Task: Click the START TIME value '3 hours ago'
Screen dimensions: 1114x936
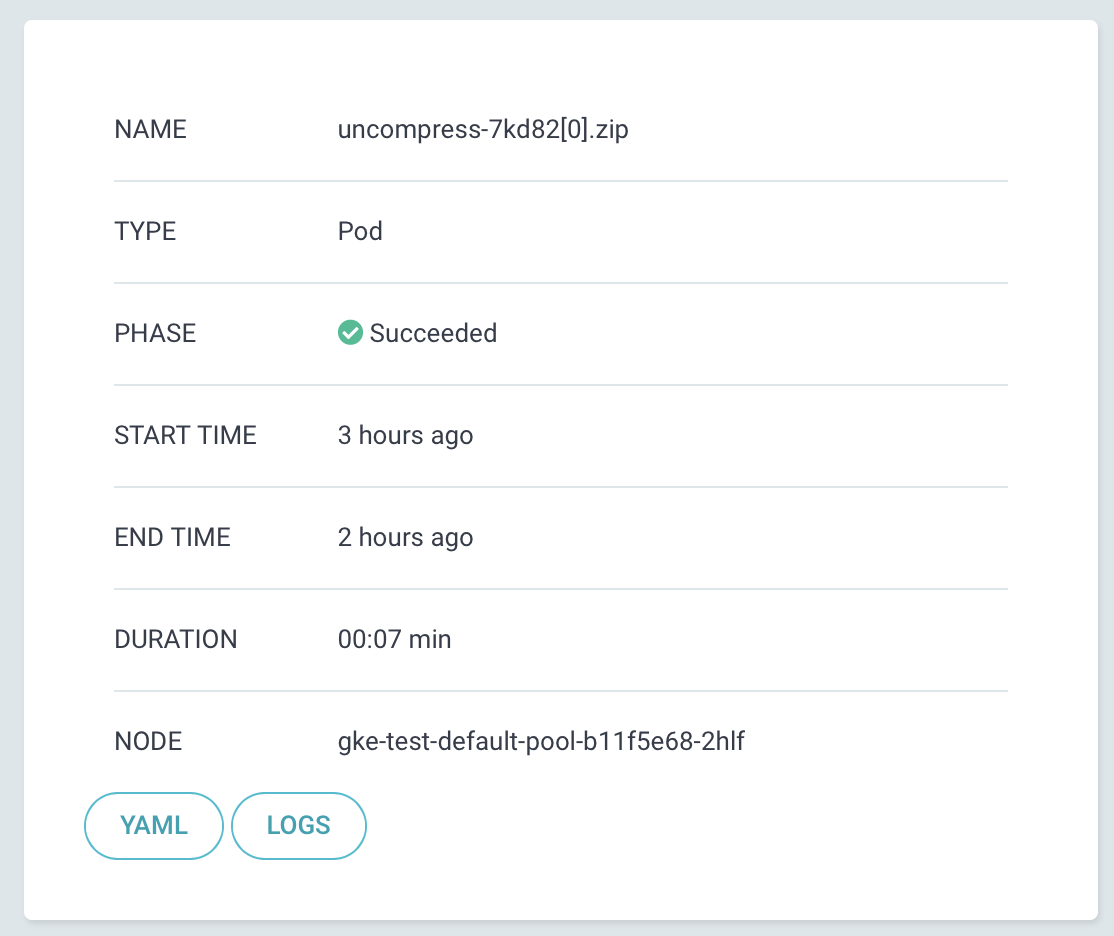Action: click(x=405, y=435)
